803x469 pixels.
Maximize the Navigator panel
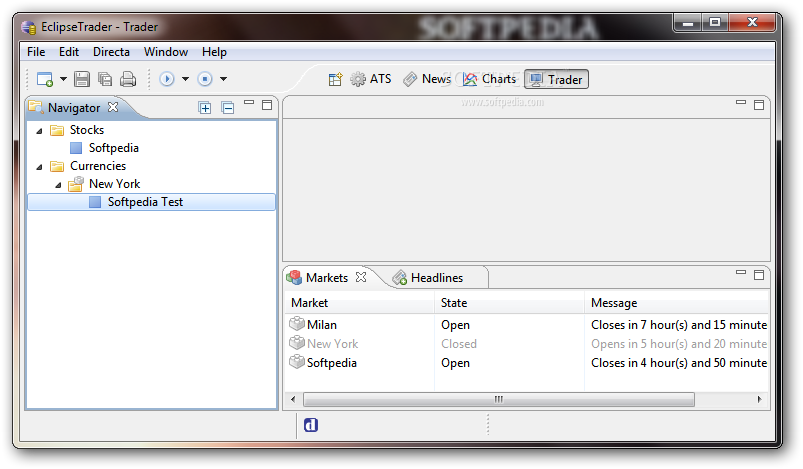[x=267, y=105]
